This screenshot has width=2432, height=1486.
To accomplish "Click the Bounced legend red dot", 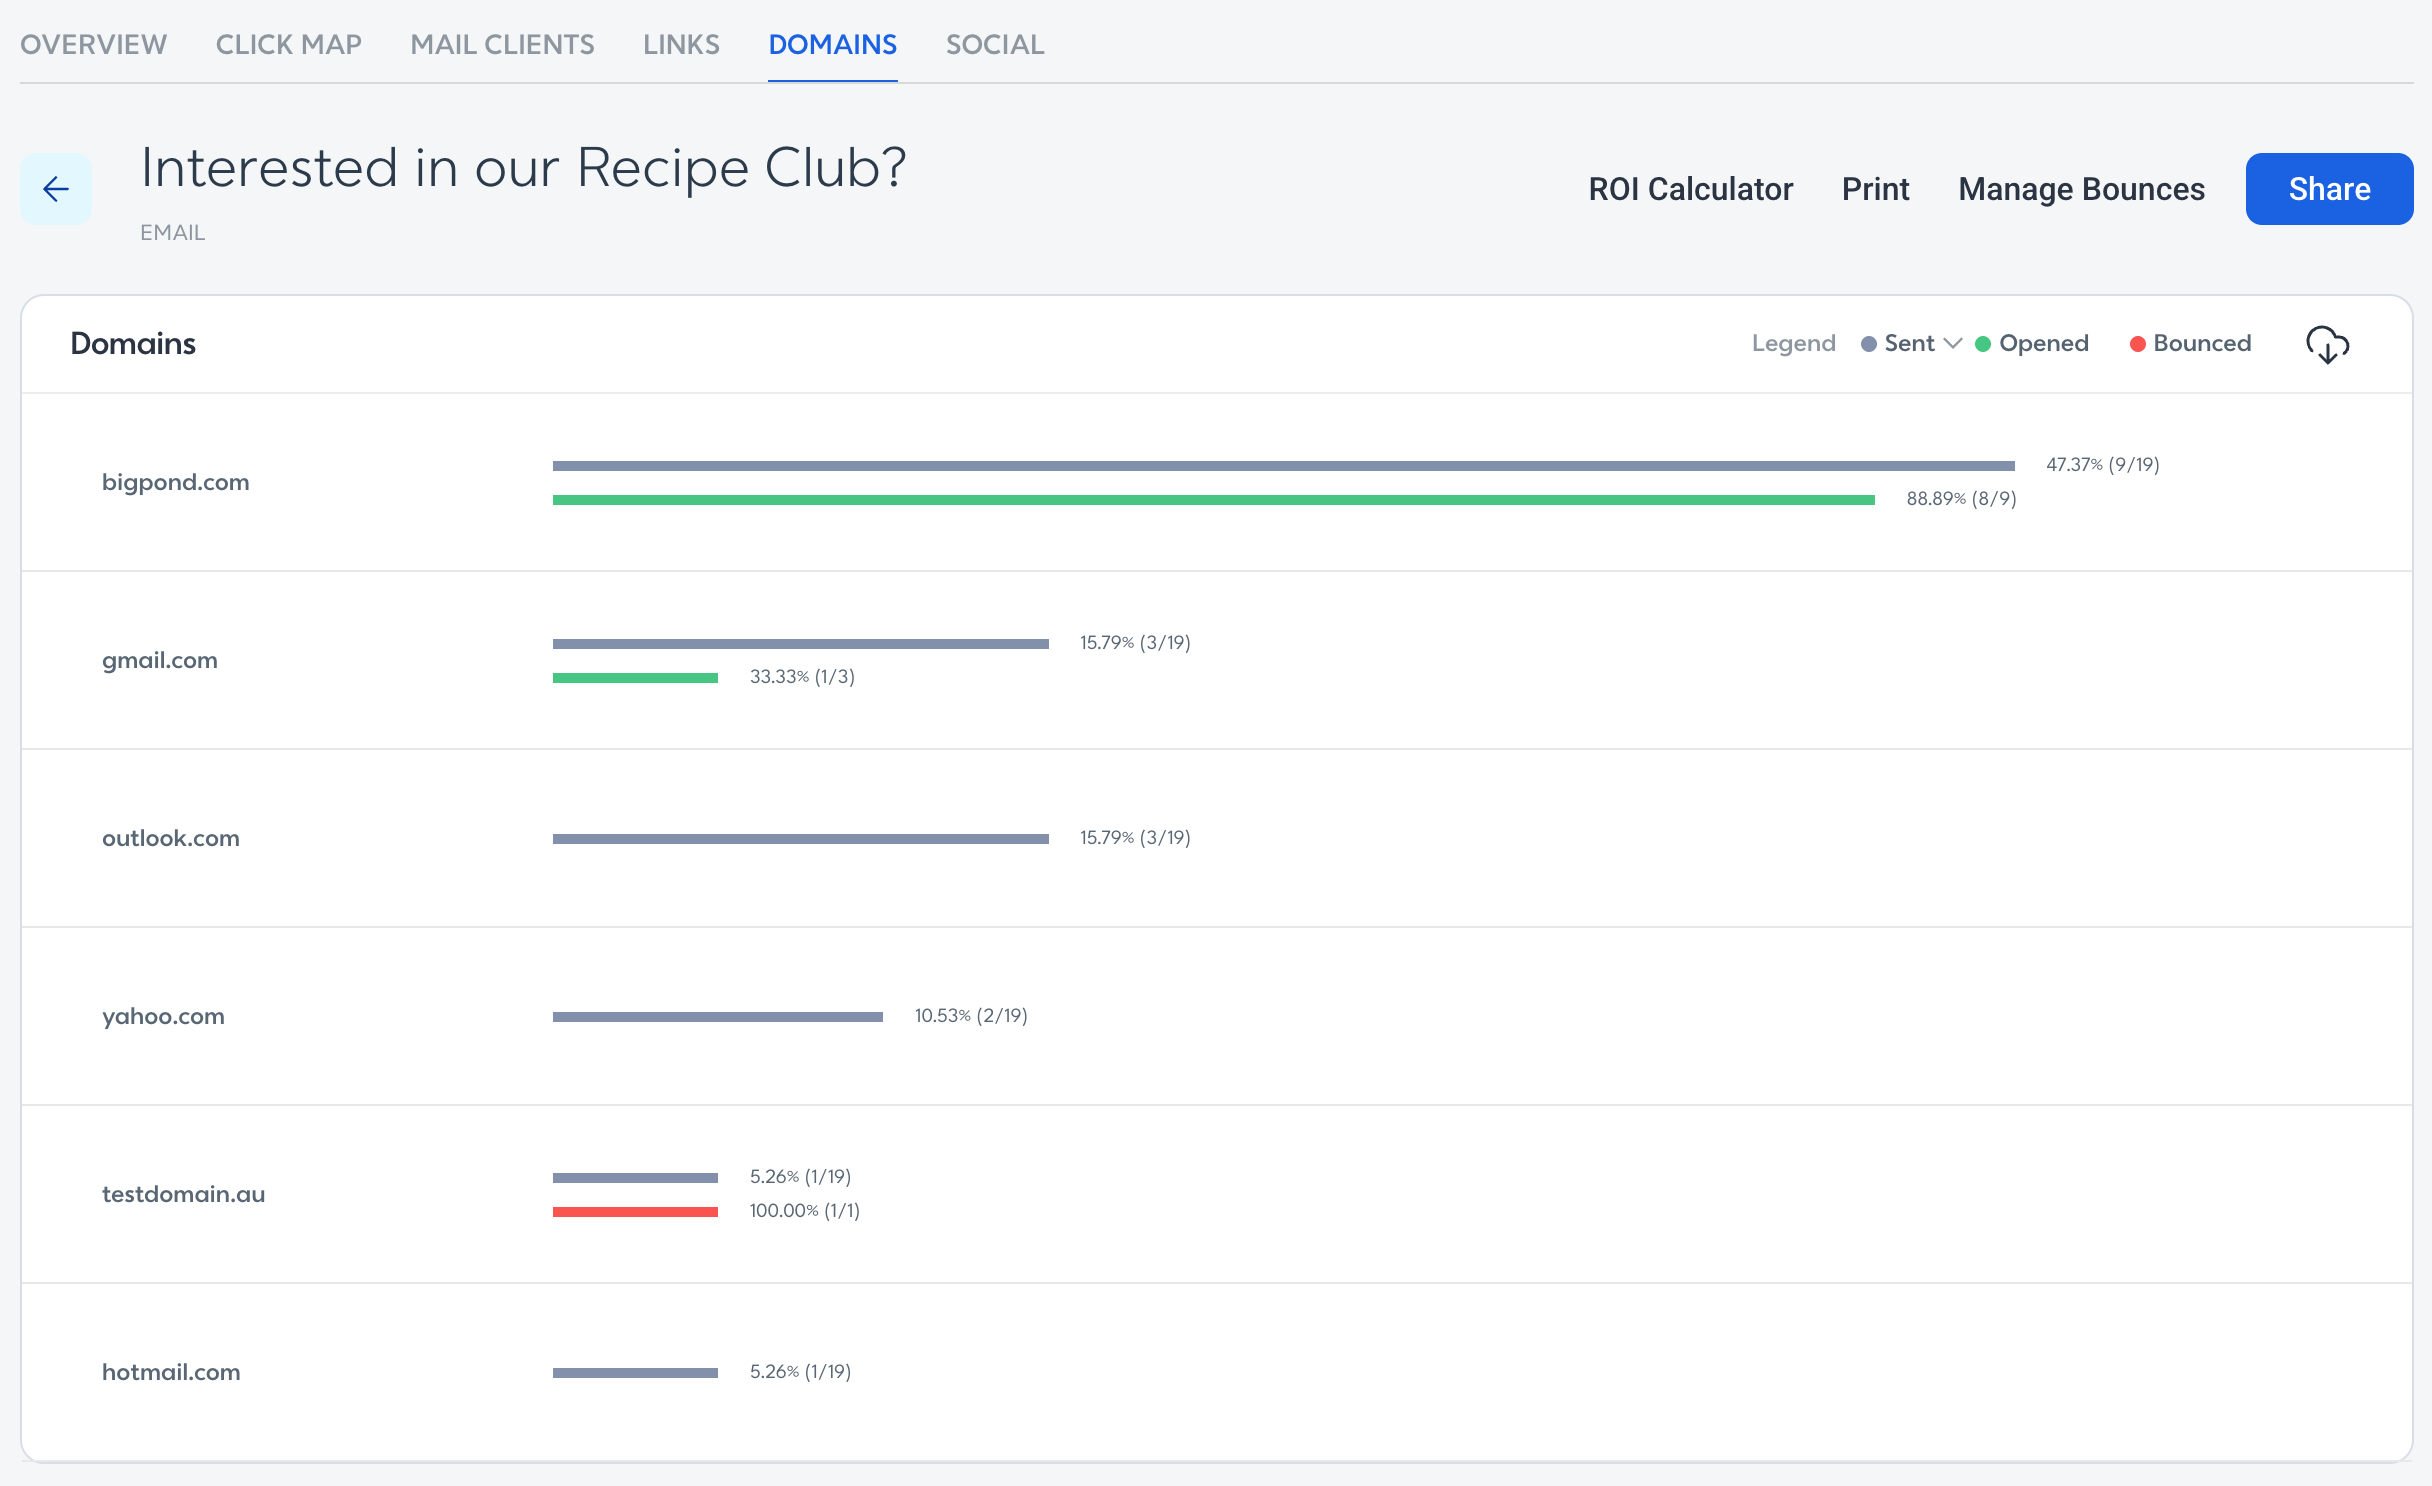I will tap(2138, 344).
